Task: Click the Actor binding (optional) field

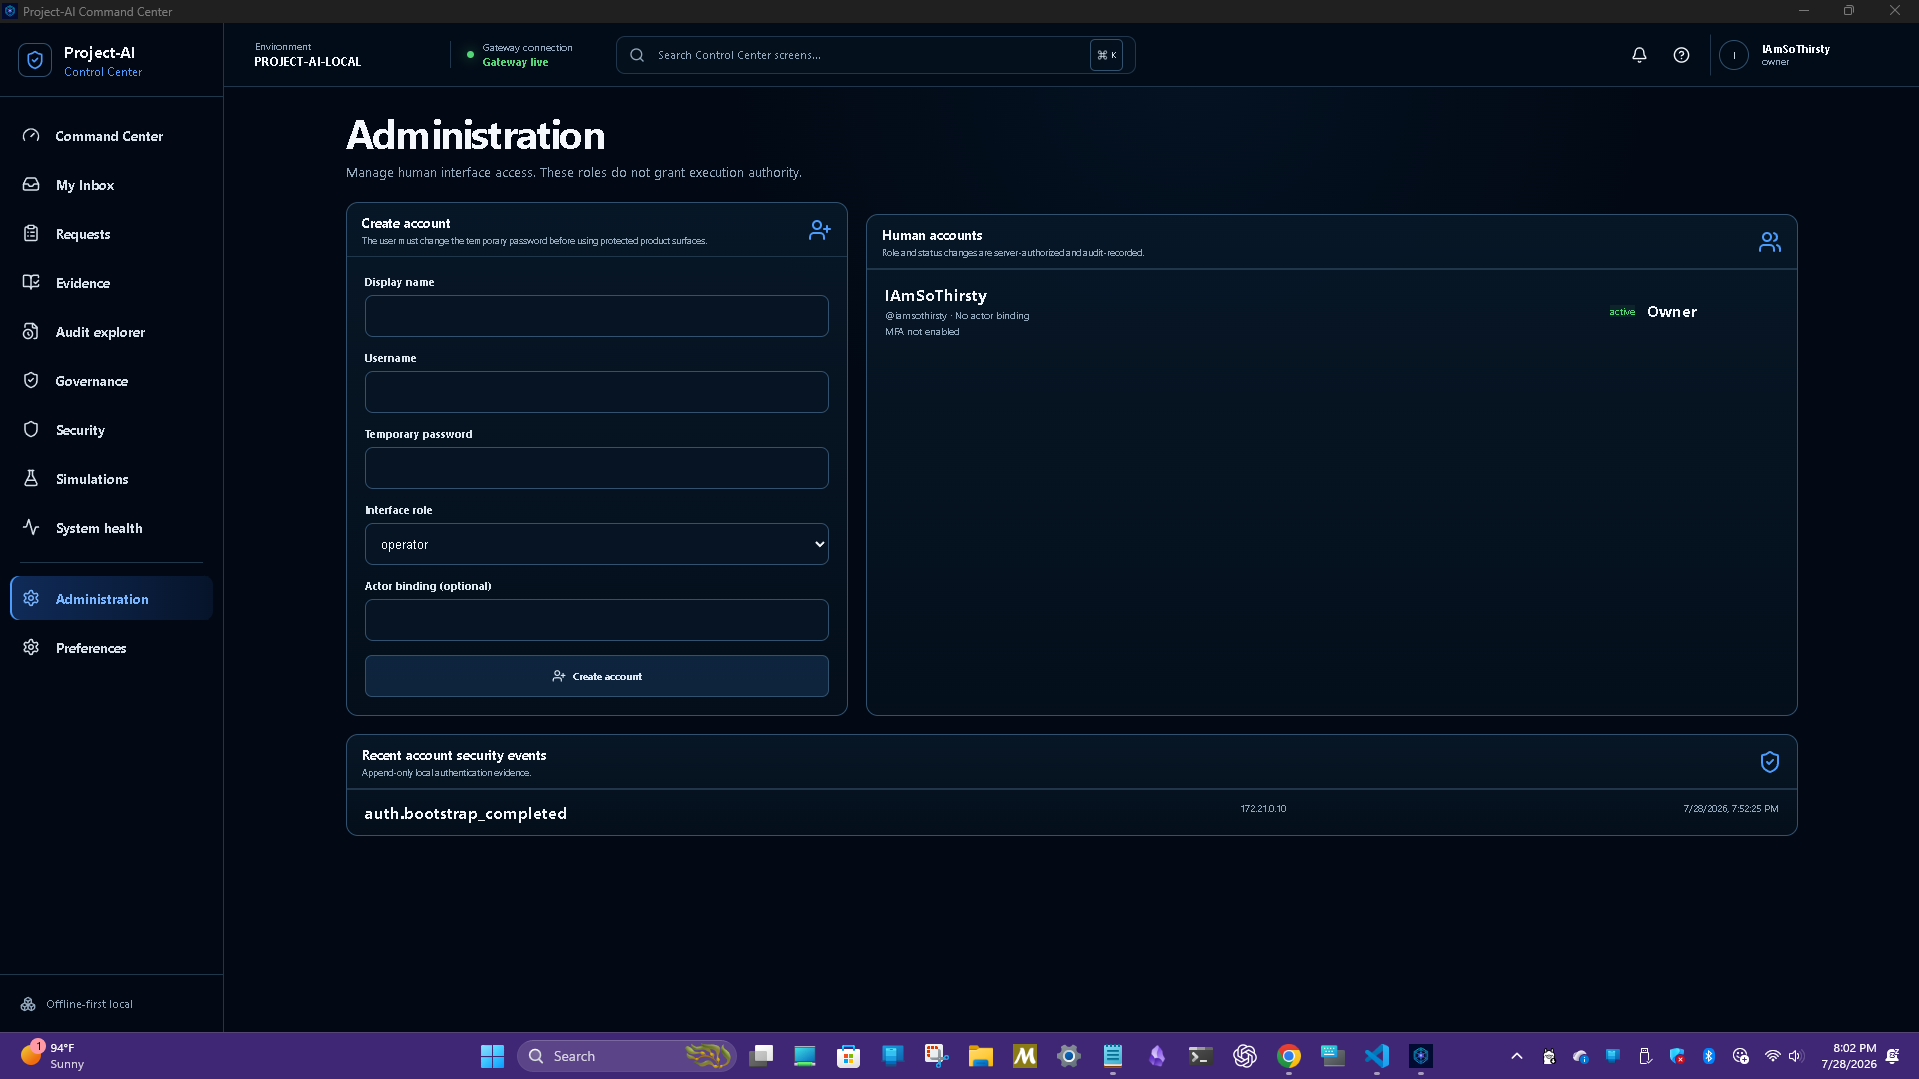Action: click(x=596, y=620)
